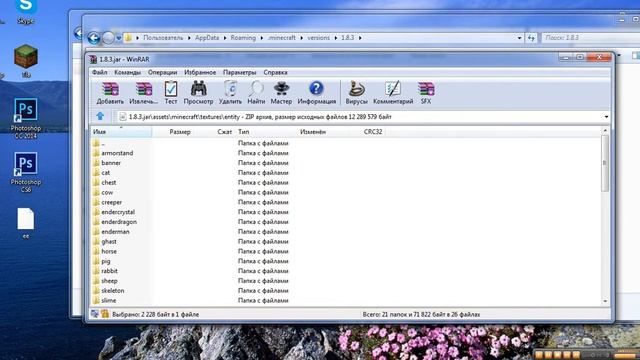Click the Удалить (Delete) toolbar icon
640x360 pixels.
230,93
